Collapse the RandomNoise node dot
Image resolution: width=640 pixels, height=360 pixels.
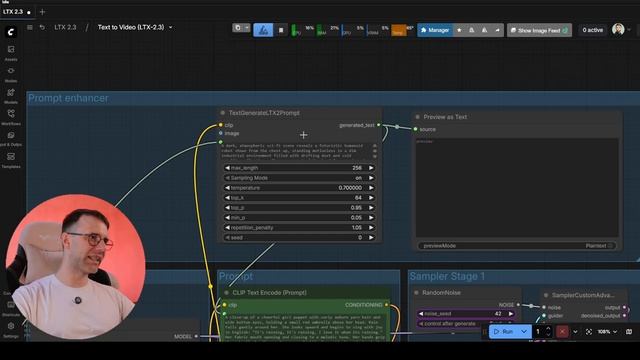(416, 293)
